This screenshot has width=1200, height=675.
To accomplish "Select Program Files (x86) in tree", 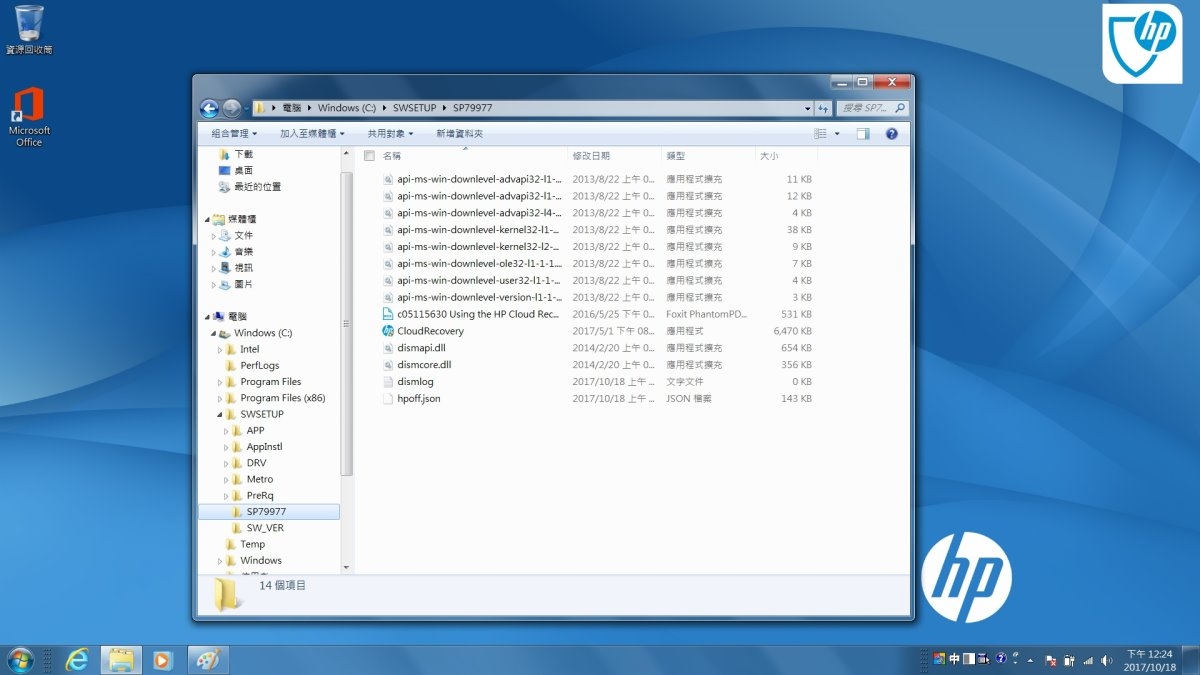I will tap(282, 398).
